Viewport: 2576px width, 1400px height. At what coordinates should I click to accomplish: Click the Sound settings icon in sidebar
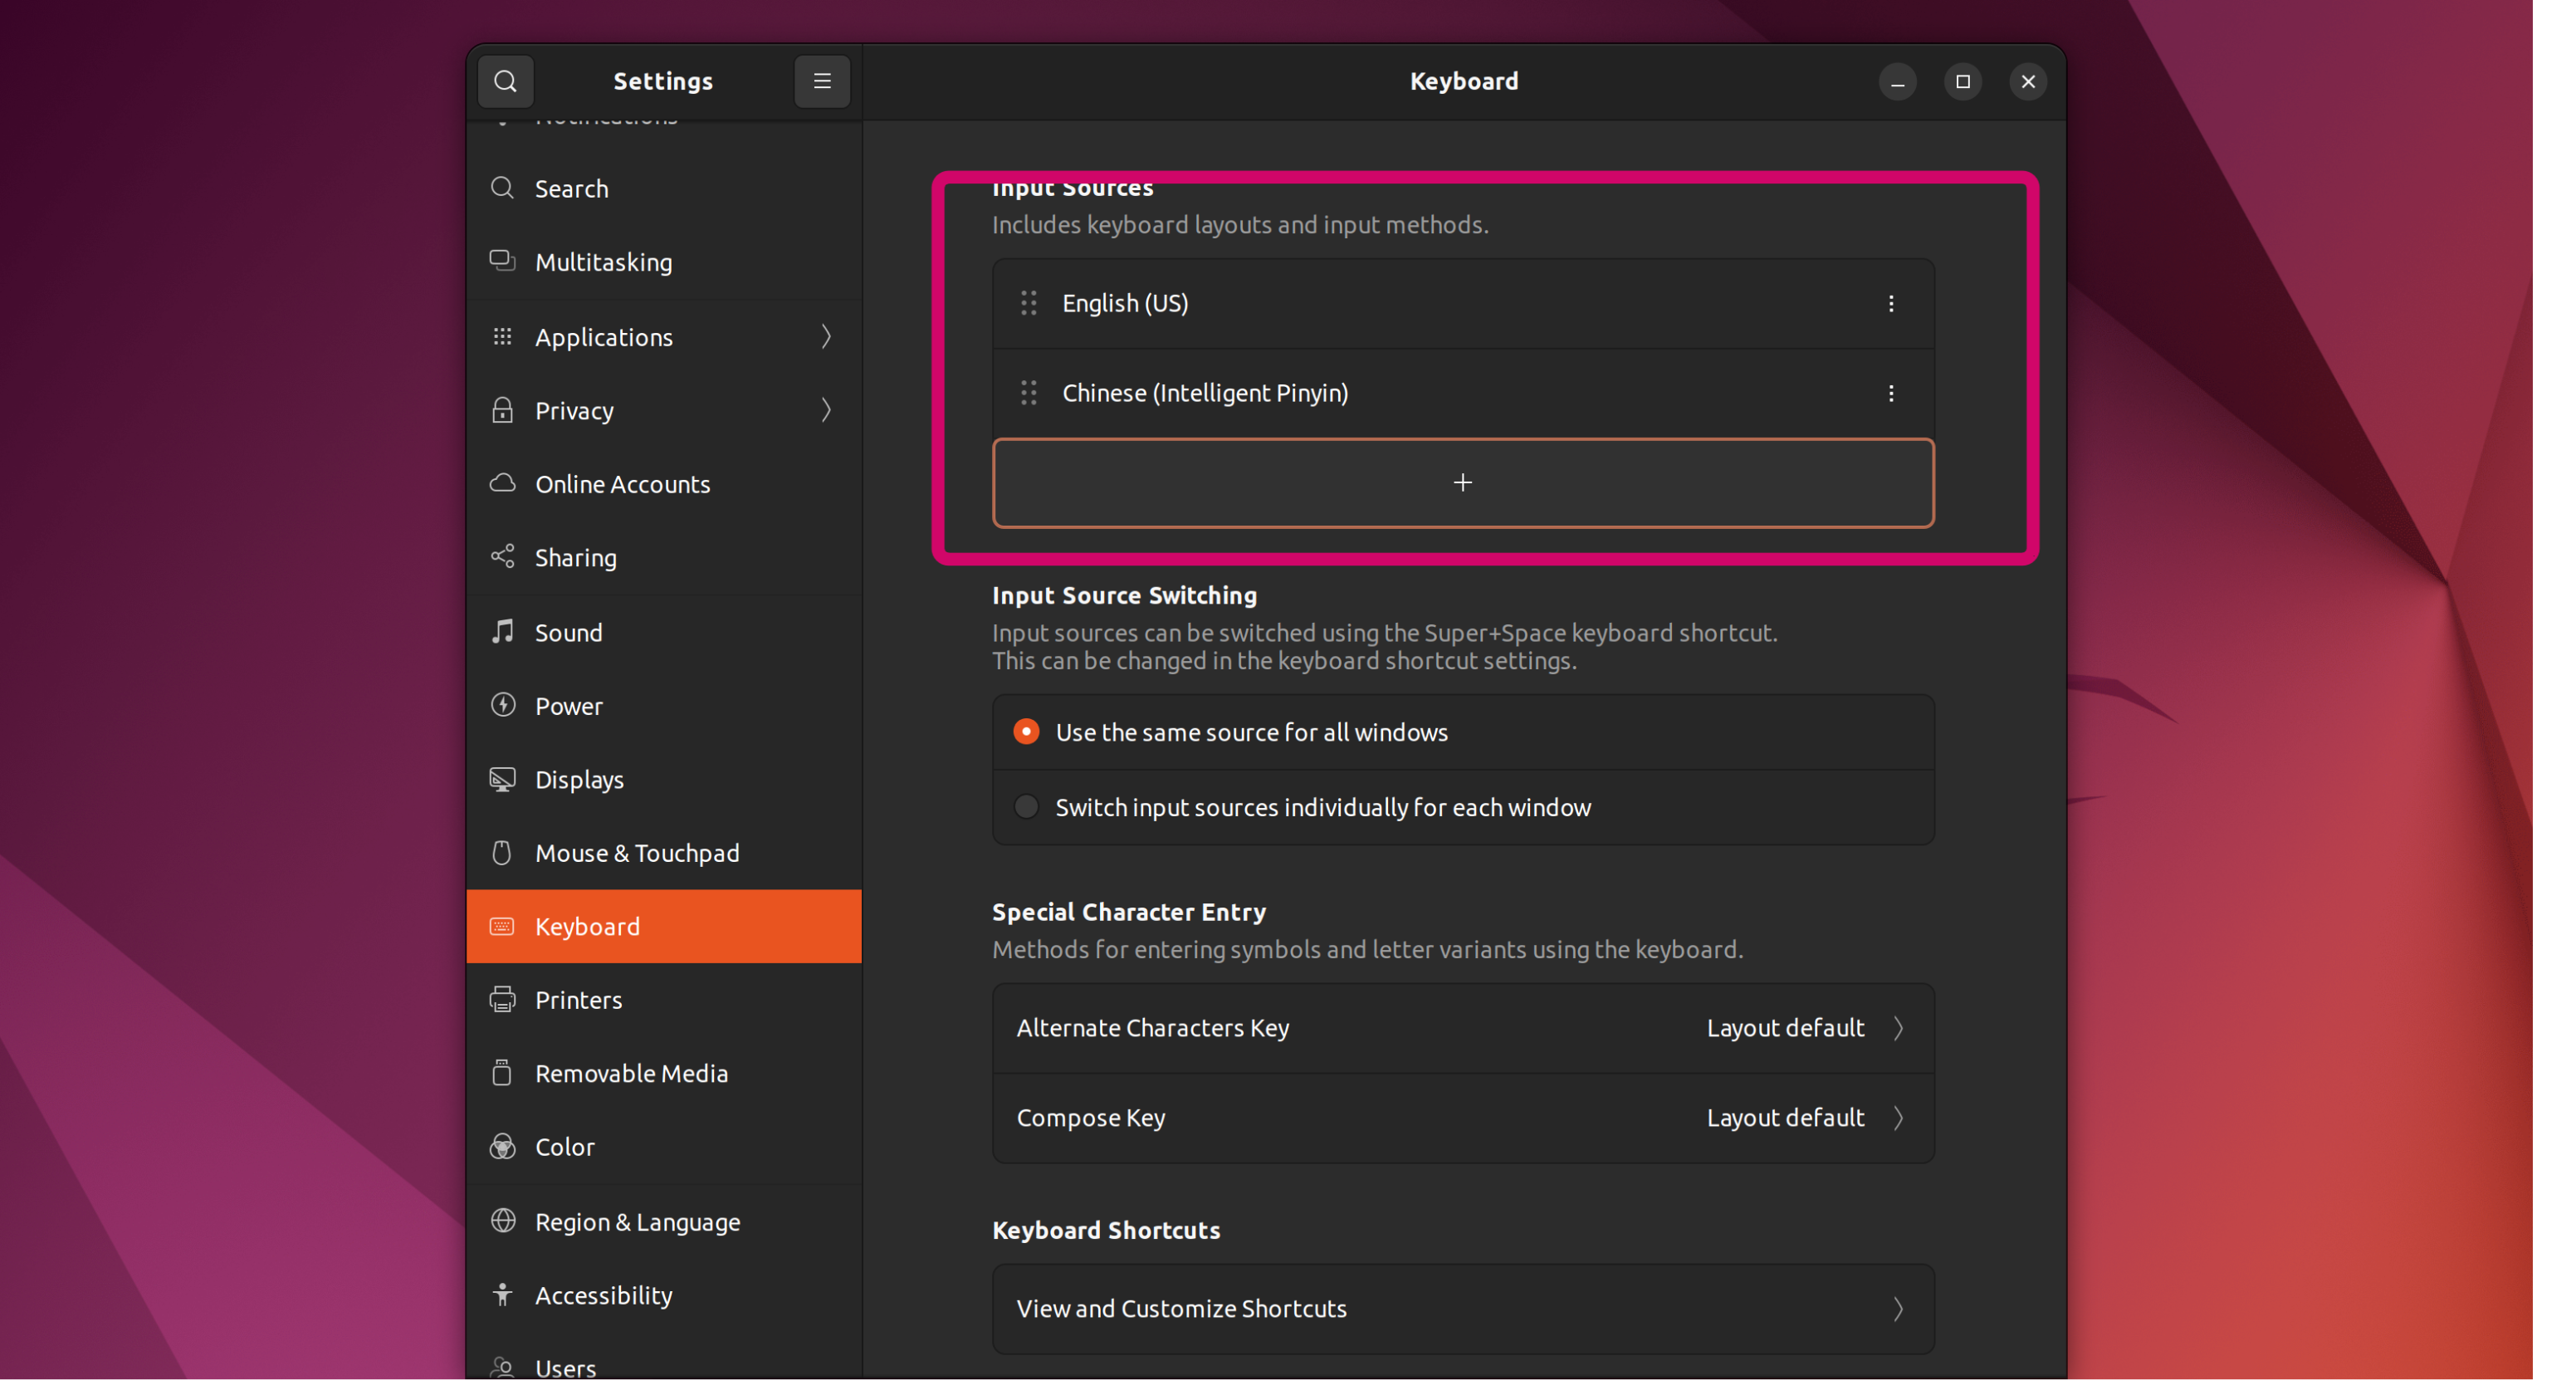[x=503, y=631]
